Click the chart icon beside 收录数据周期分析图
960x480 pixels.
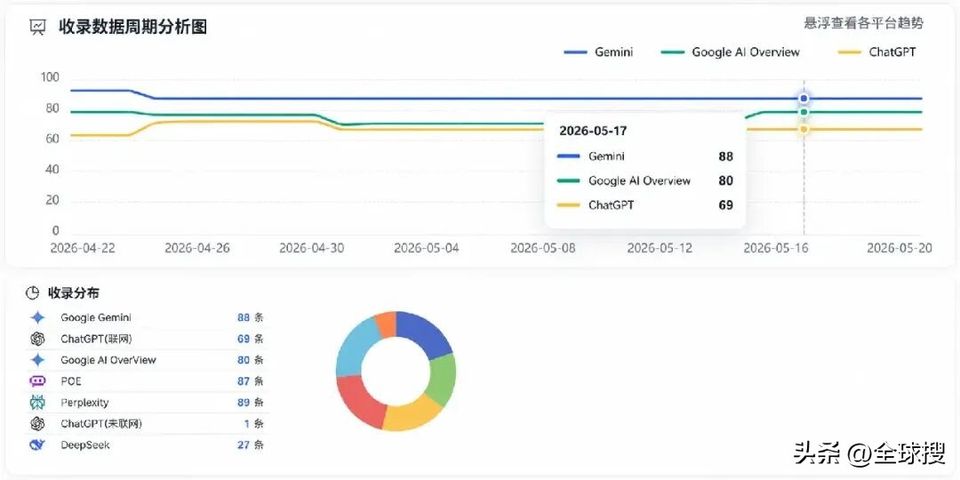38,27
